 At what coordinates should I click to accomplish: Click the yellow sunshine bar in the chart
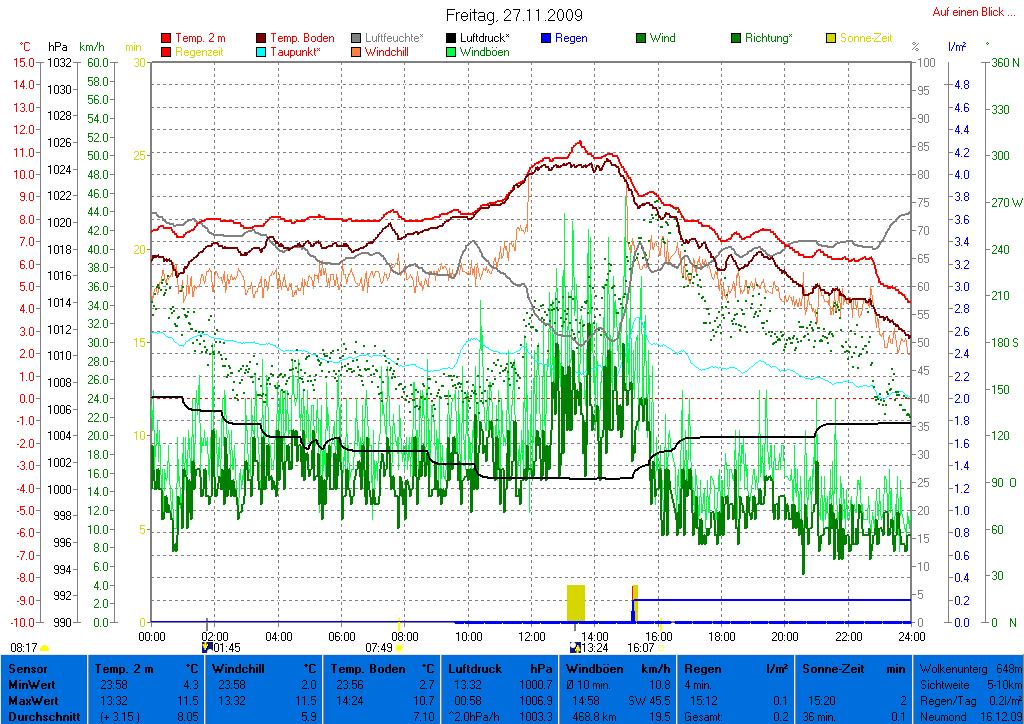pos(575,603)
